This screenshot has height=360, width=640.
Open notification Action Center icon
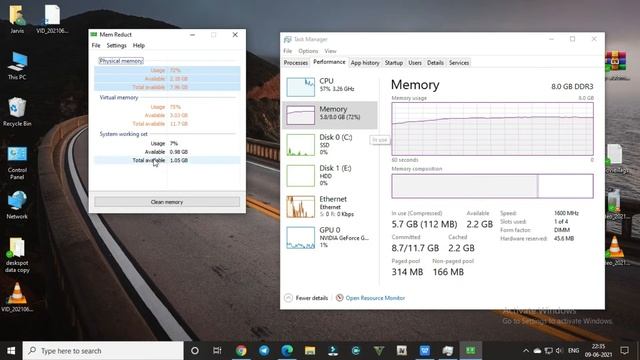(624, 351)
